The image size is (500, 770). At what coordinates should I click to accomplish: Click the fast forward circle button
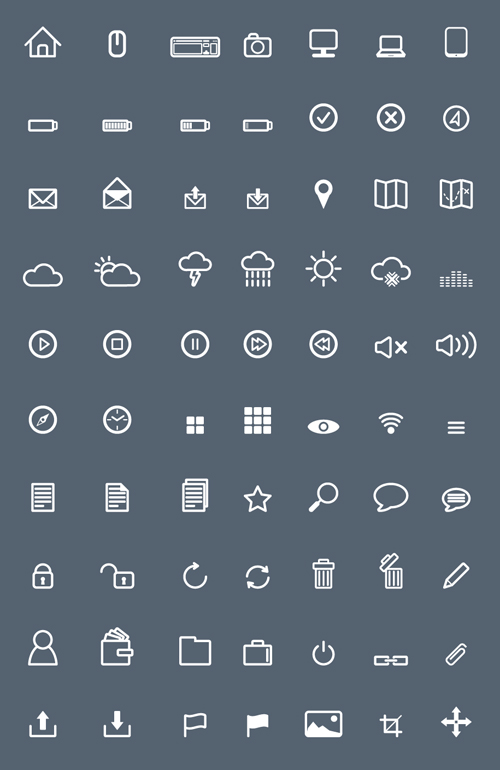(x=257, y=344)
